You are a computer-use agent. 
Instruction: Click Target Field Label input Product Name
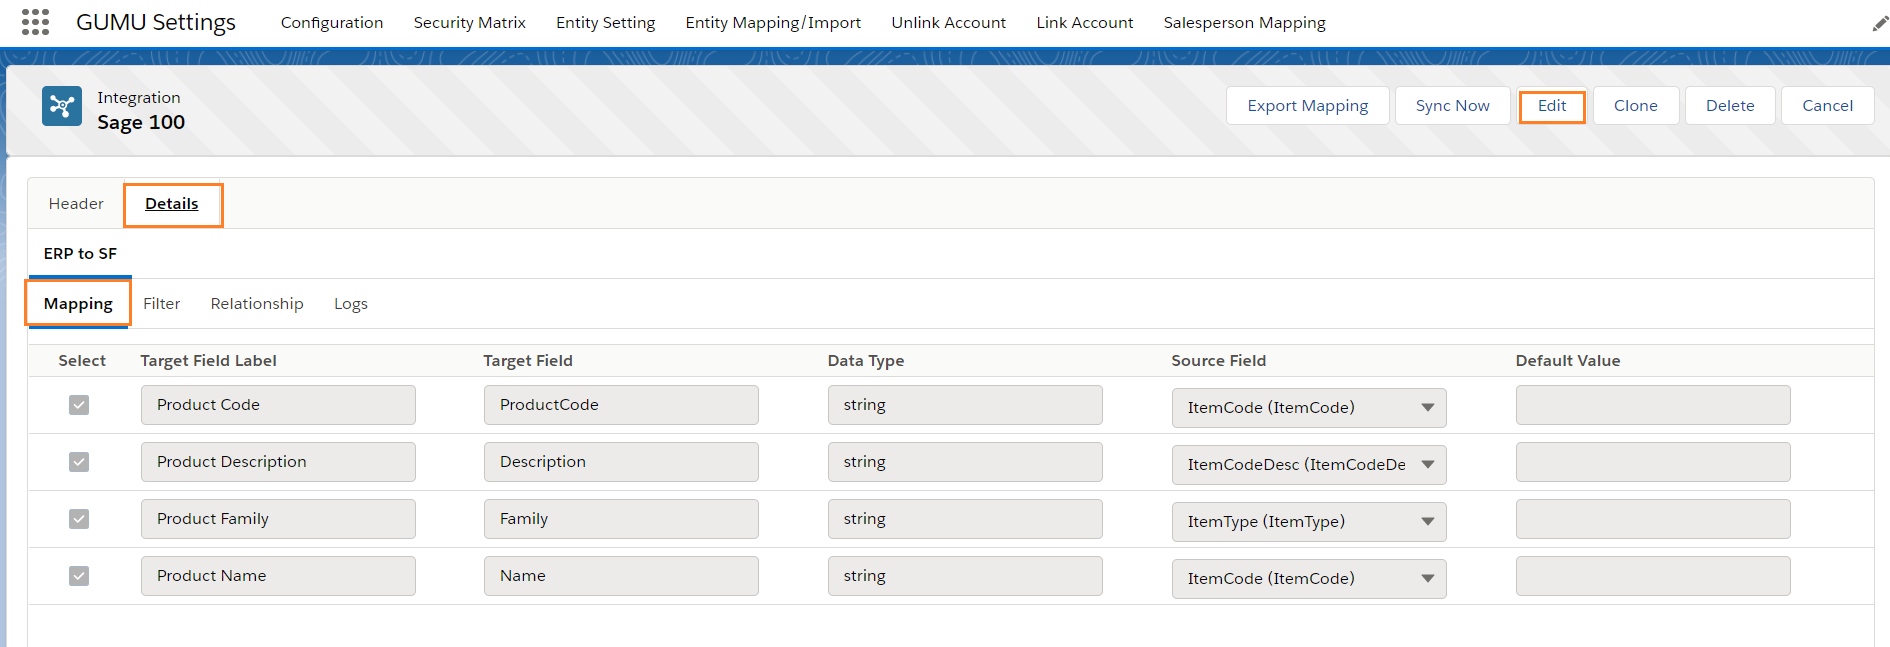278,576
